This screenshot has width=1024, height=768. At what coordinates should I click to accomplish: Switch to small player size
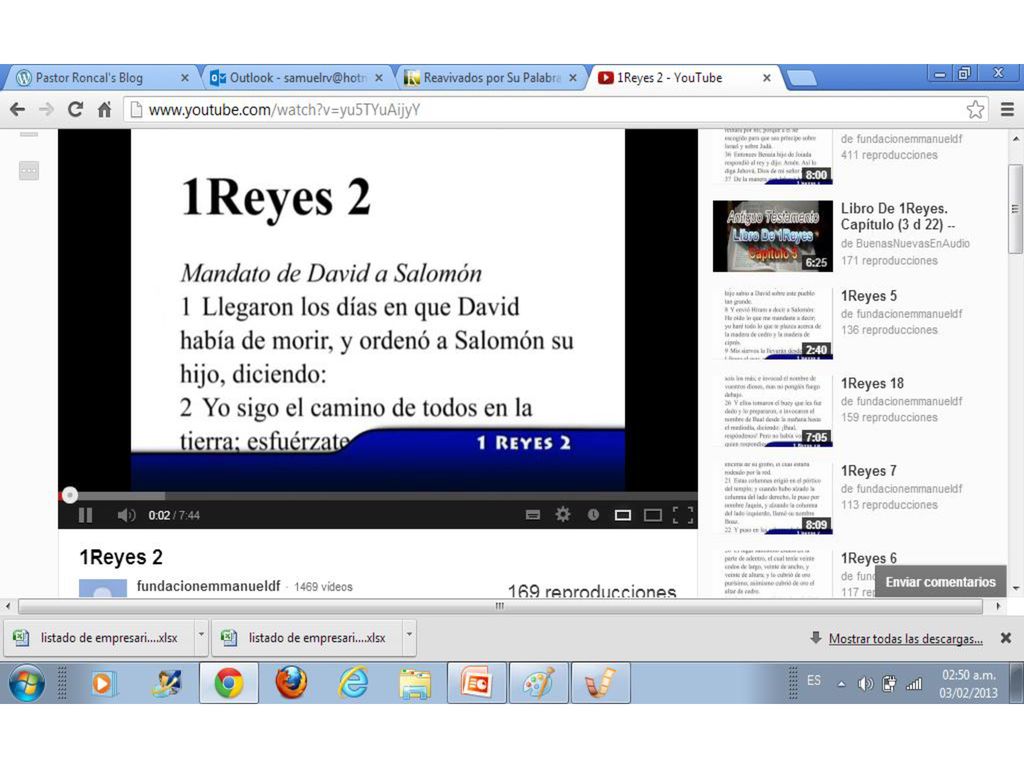[x=623, y=515]
